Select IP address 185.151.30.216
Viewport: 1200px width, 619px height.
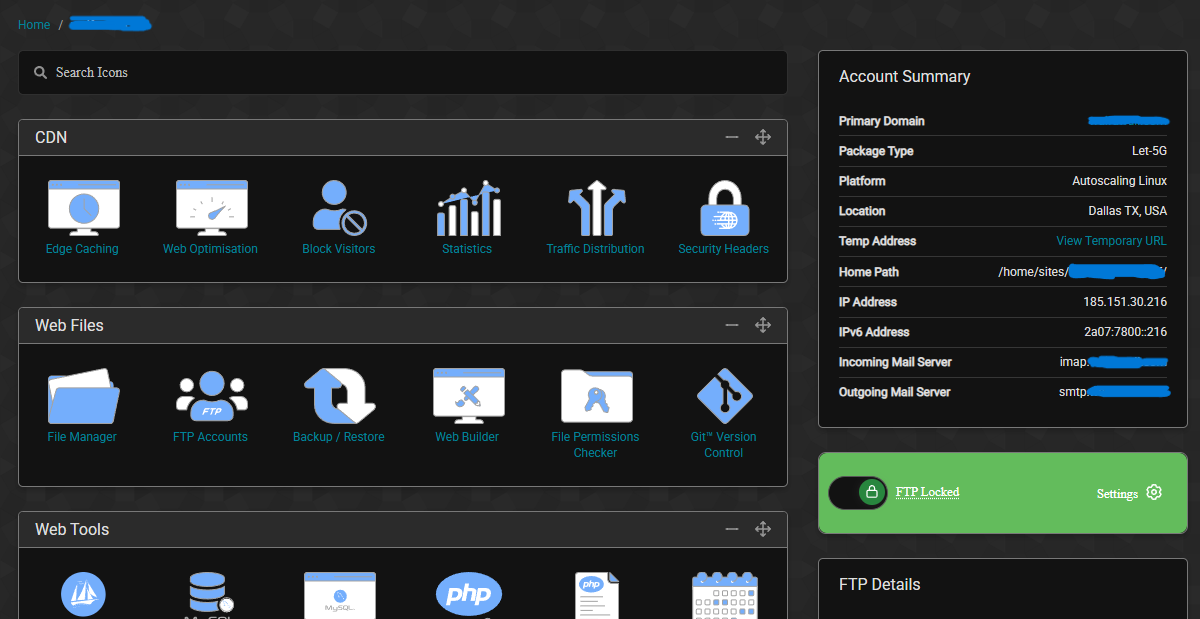pos(1125,302)
